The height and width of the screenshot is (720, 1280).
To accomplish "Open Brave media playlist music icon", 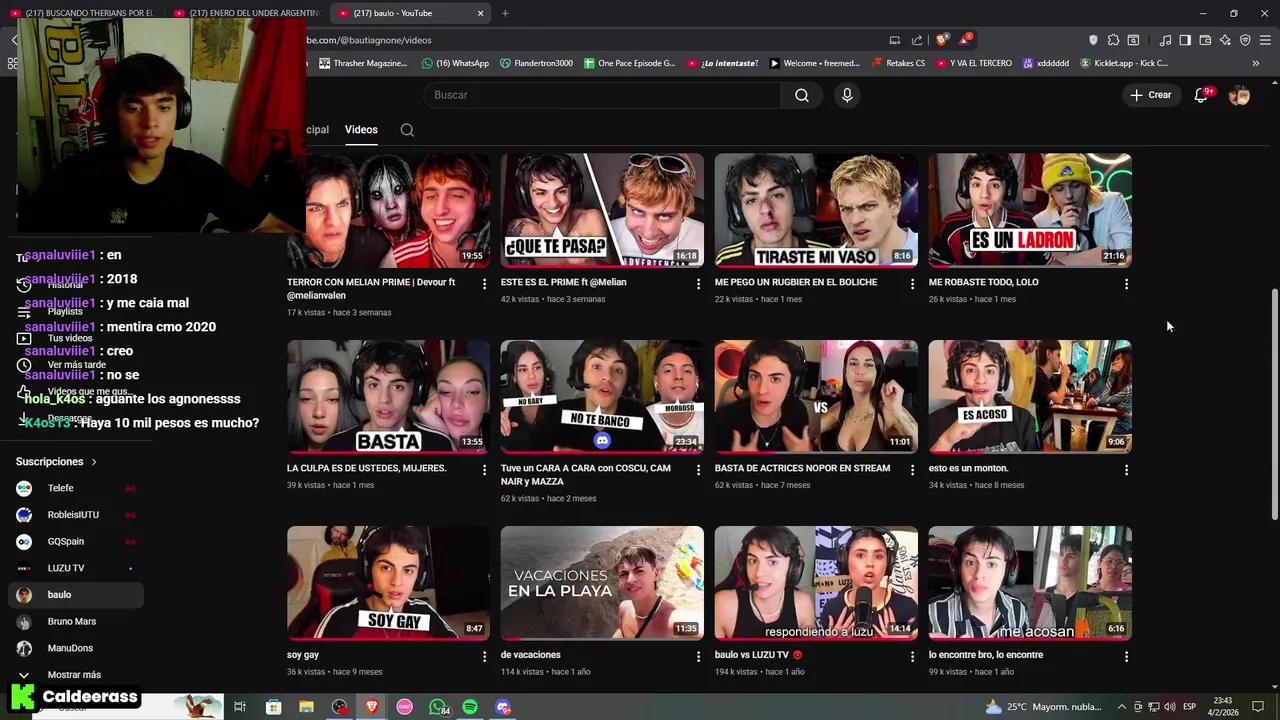I will [x=1165, y=40].
